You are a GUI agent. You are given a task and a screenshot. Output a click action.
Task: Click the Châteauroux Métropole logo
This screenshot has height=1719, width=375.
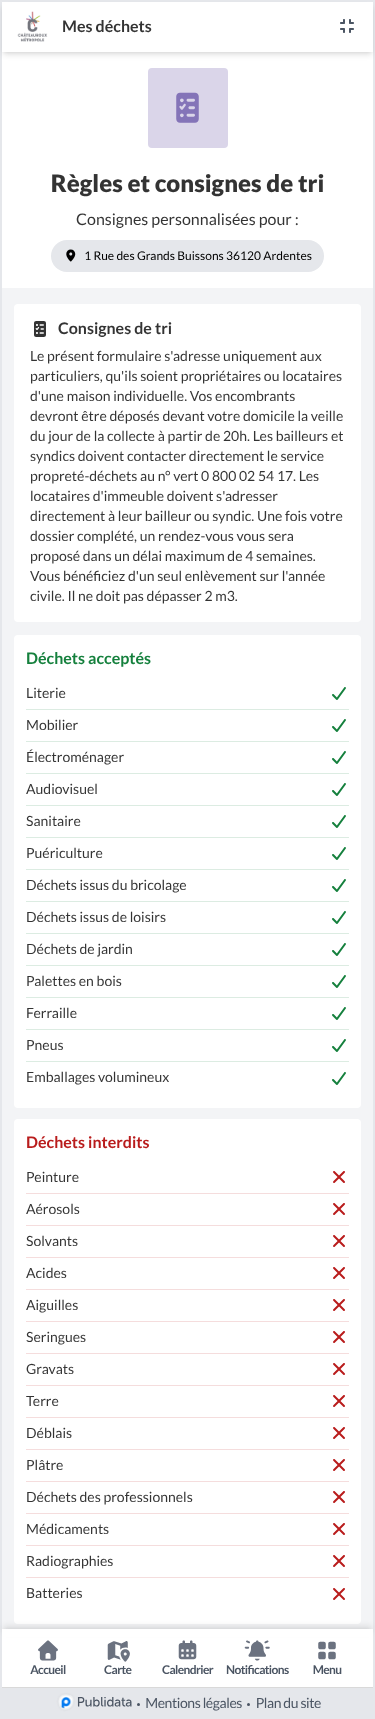pyautogui.click(x=32, y=27)
